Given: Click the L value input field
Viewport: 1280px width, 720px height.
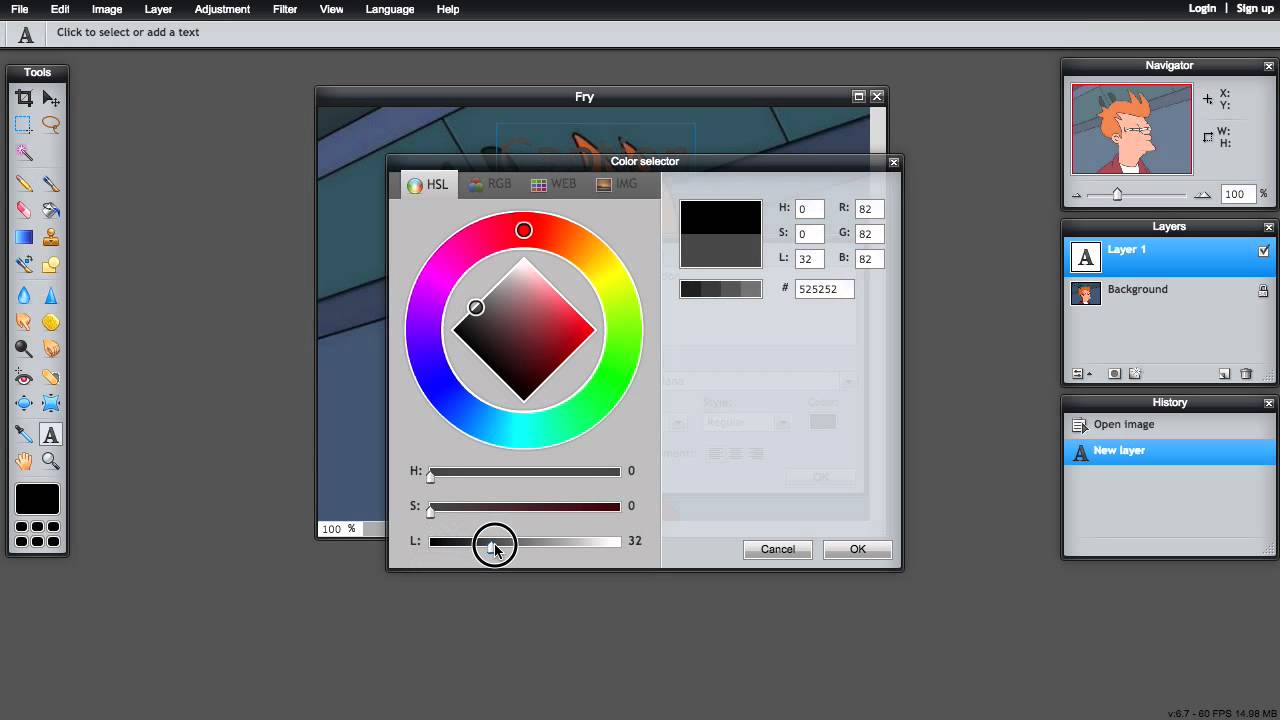Looking at the screenshot, I should coord(810,259).
